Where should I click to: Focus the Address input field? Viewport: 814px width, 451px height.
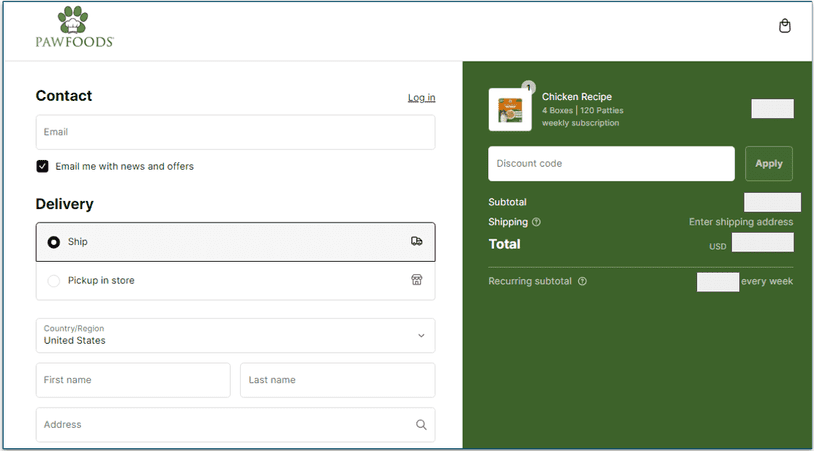coord(235,425)
